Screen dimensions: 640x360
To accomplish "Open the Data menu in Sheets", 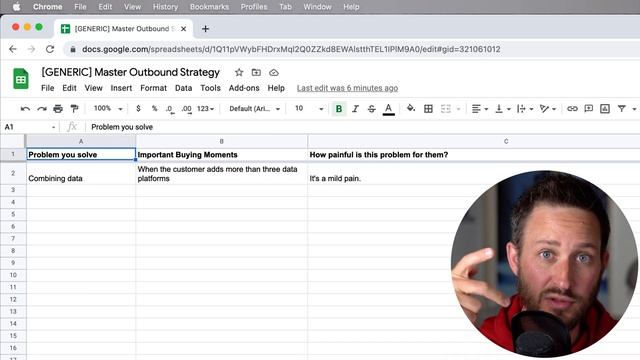I will 183,88.
